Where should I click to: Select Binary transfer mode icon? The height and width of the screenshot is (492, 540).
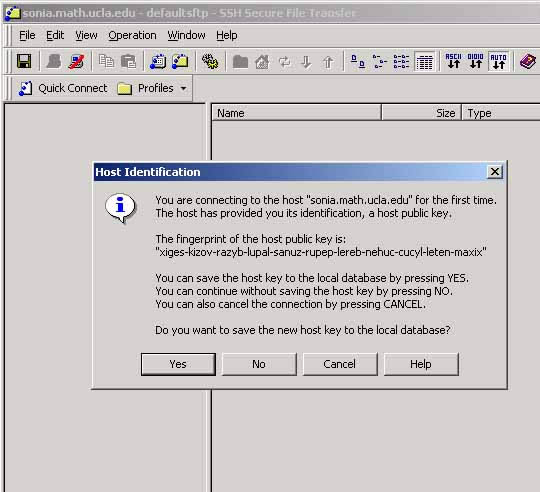(x=476, y=61)
